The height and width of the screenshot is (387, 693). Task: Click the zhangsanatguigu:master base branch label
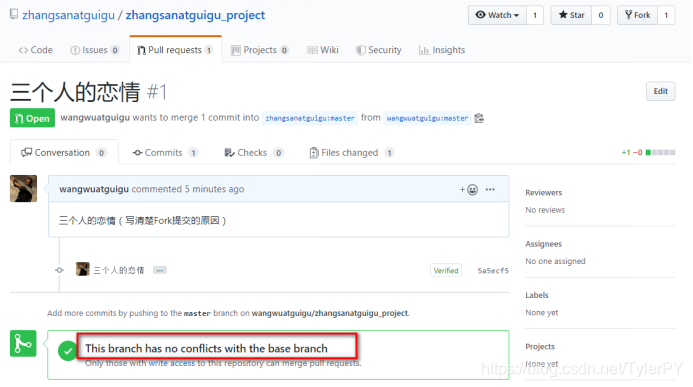pyautogui.click(x=310, y=118)
